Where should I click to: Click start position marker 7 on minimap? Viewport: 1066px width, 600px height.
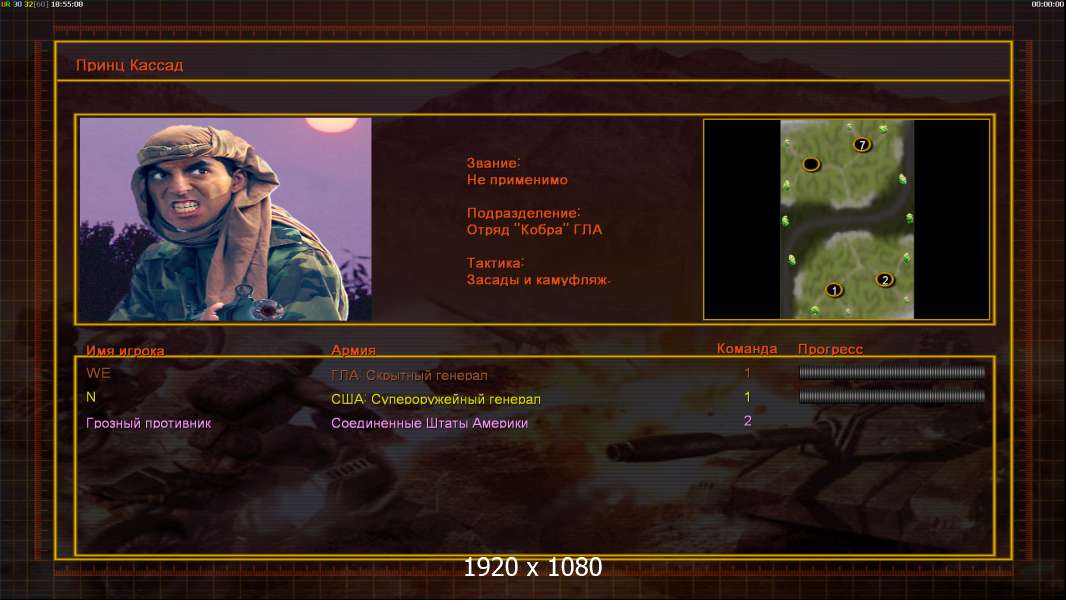tap(862, 145)
